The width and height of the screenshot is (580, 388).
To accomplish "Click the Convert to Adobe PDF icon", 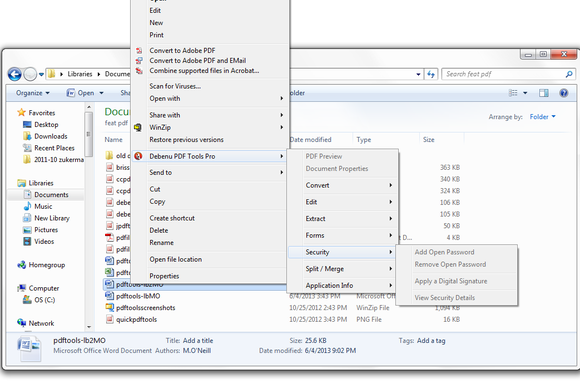I will click(x=139, y=51).
